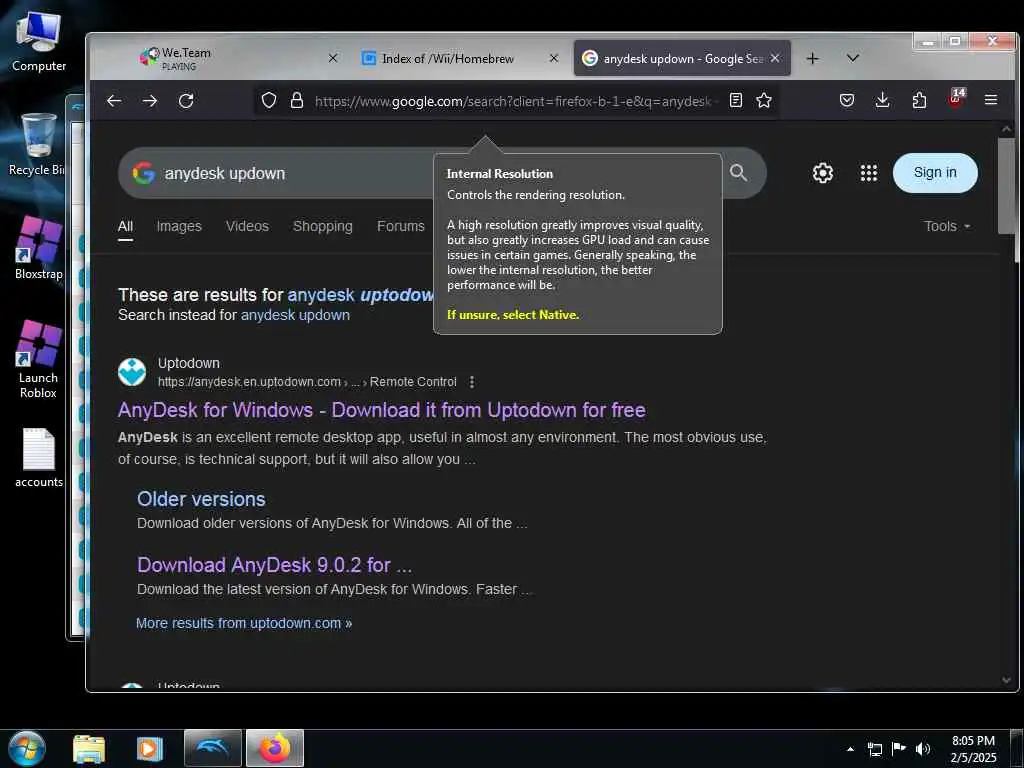Viewport: 1024px width, 768px height.
Task: Open the Extensions puzzle-piece icon
Action: point(919,100)
